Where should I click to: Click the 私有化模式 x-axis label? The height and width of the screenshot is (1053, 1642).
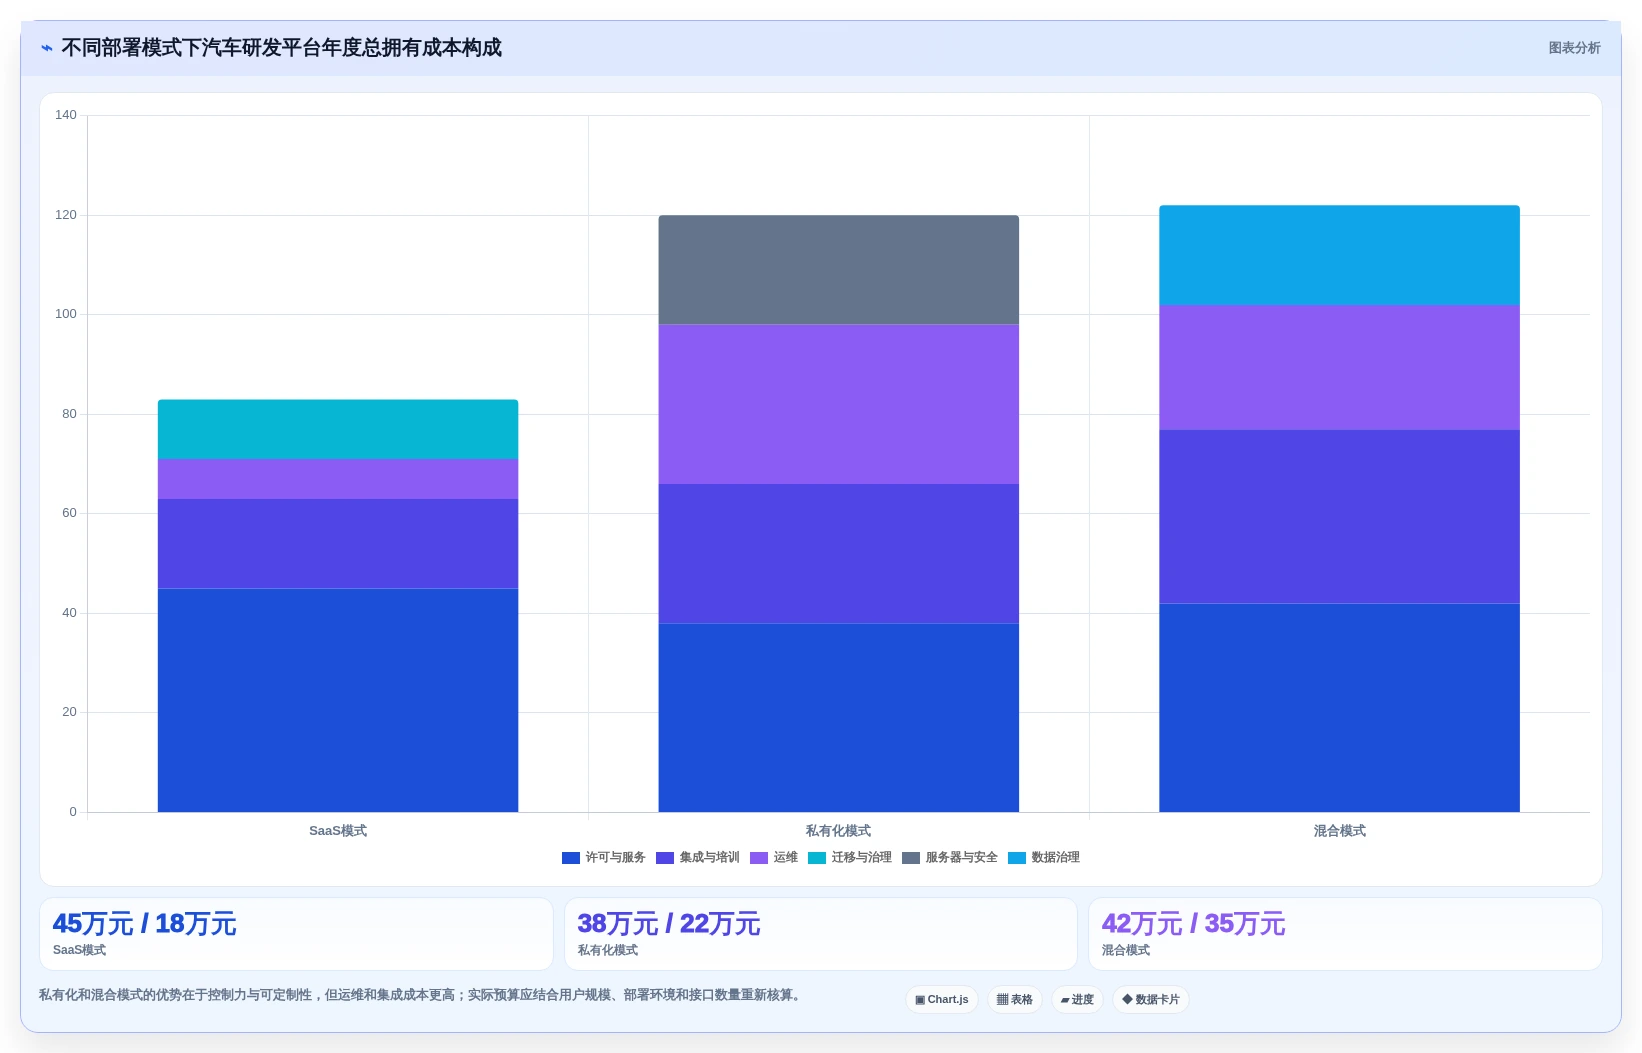839,831
